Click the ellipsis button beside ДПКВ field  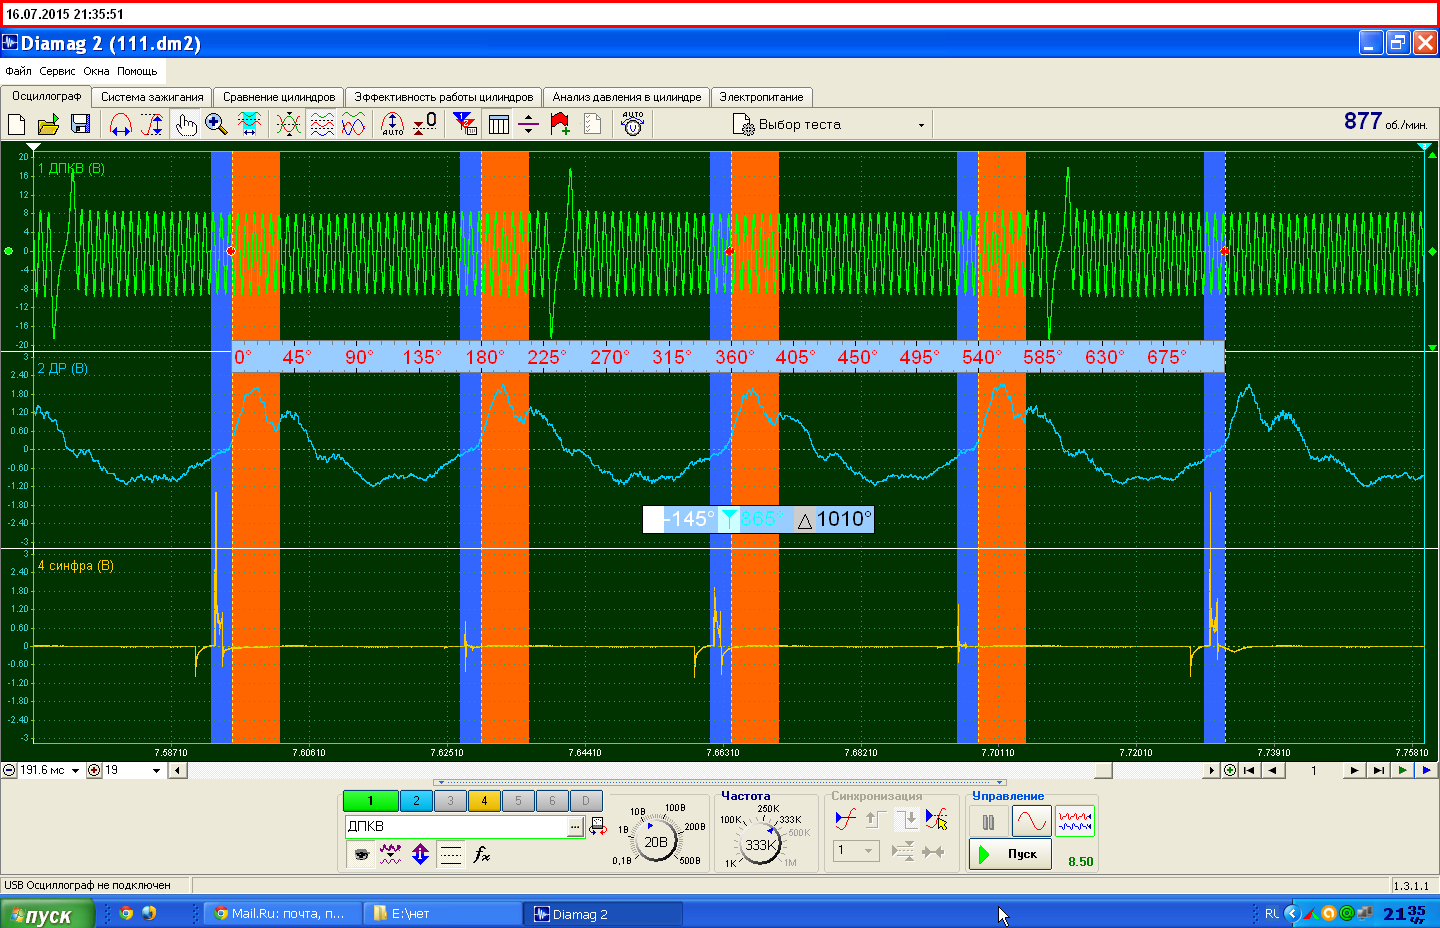[x=575, y=826]
